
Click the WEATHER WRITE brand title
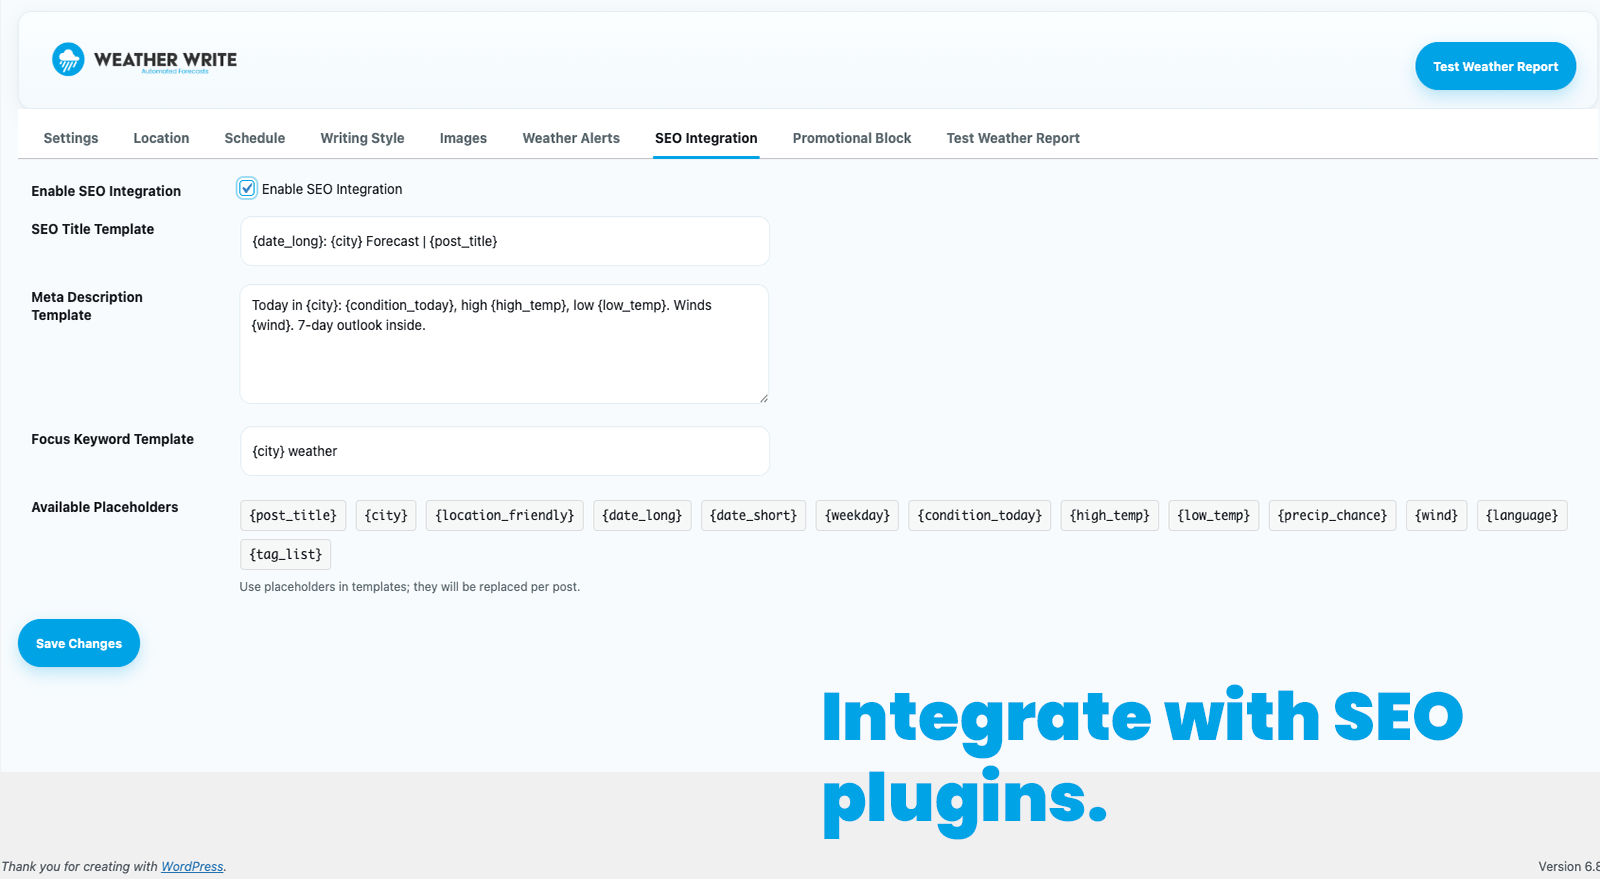point(165,59)
